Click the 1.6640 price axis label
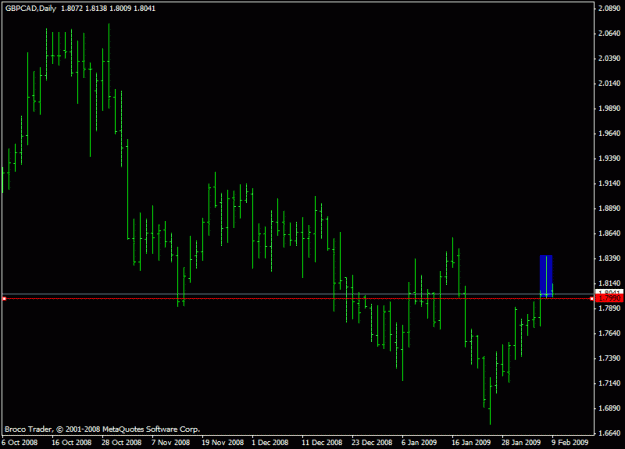625x449 pixels. click(609, 433)
